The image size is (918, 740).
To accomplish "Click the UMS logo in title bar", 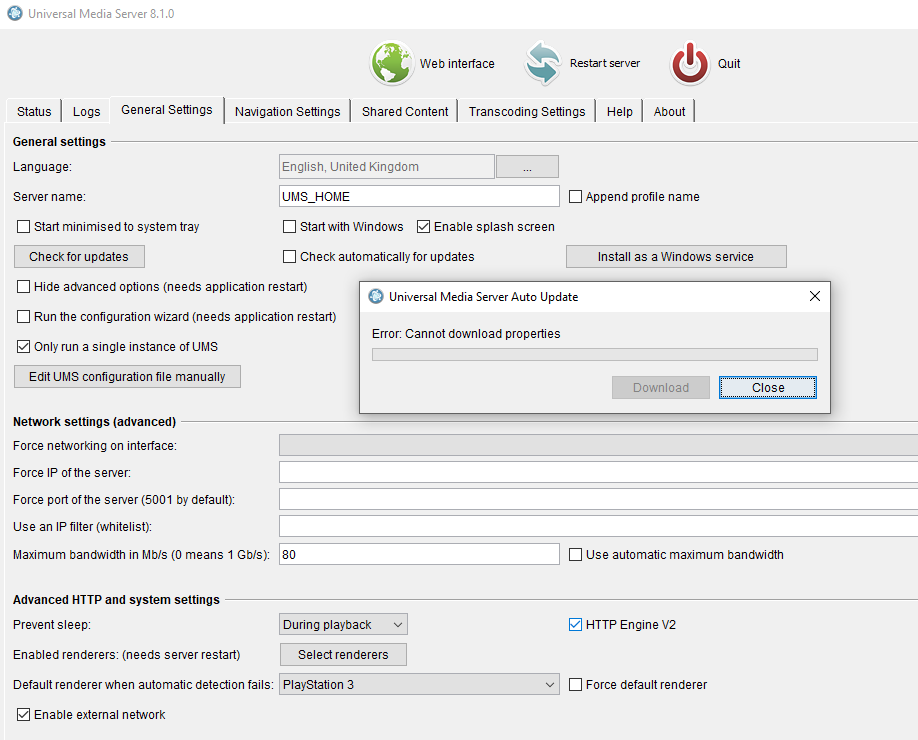I will point(15,13).
